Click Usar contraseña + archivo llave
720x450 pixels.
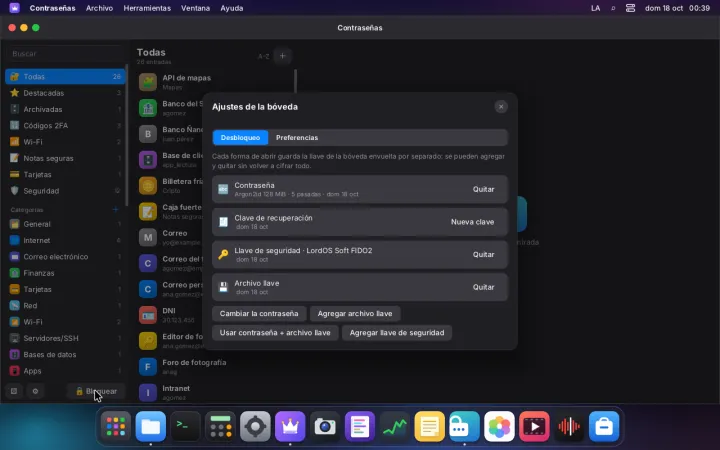click(275, 333)
